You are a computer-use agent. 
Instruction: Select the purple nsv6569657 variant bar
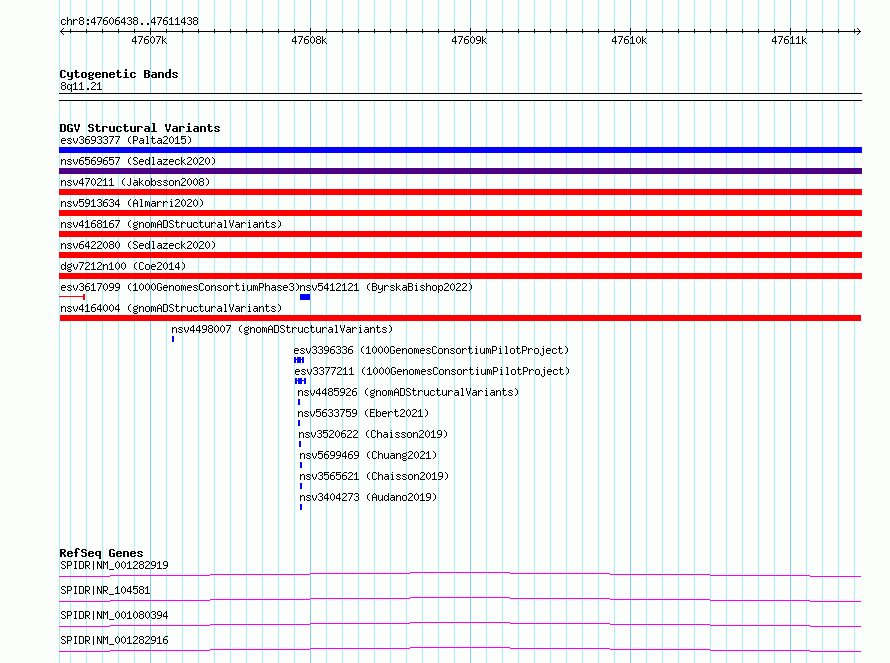click(x=460, y=171)
